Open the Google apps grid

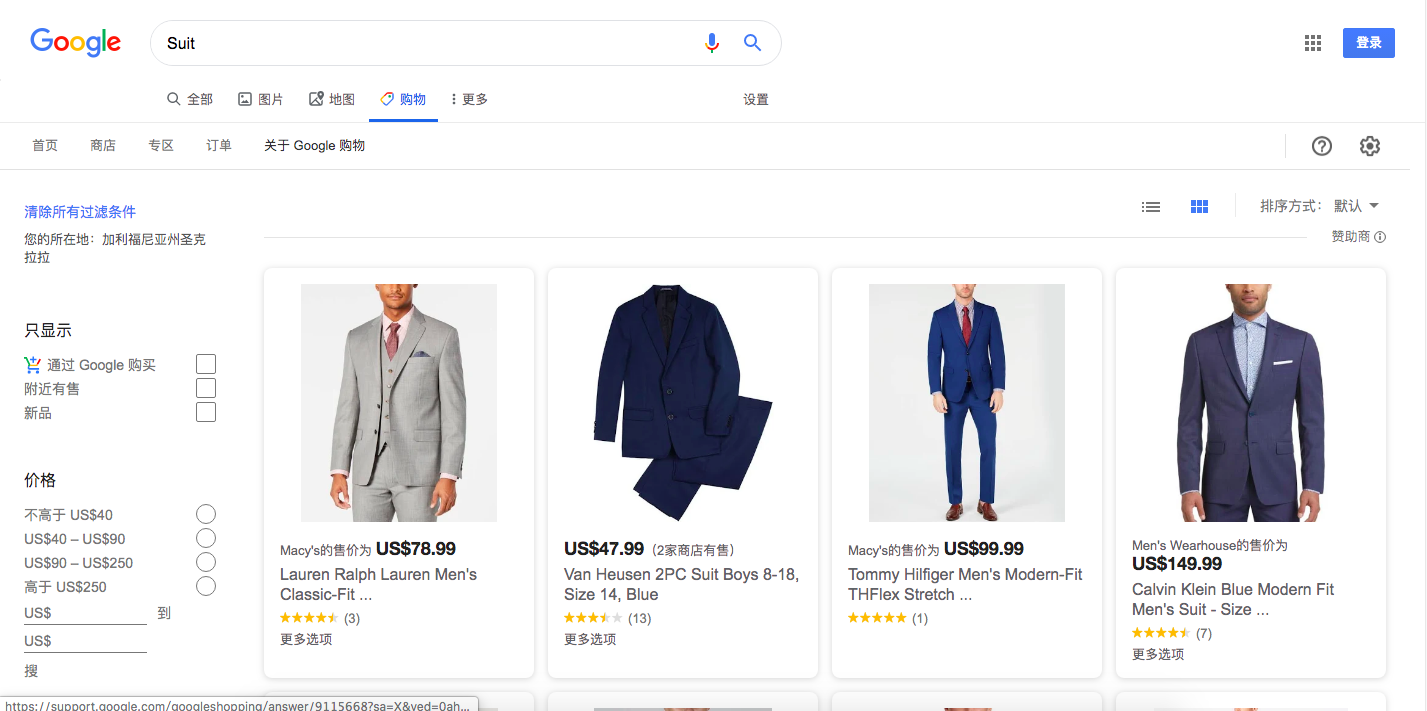click(x=1313, y=43)
